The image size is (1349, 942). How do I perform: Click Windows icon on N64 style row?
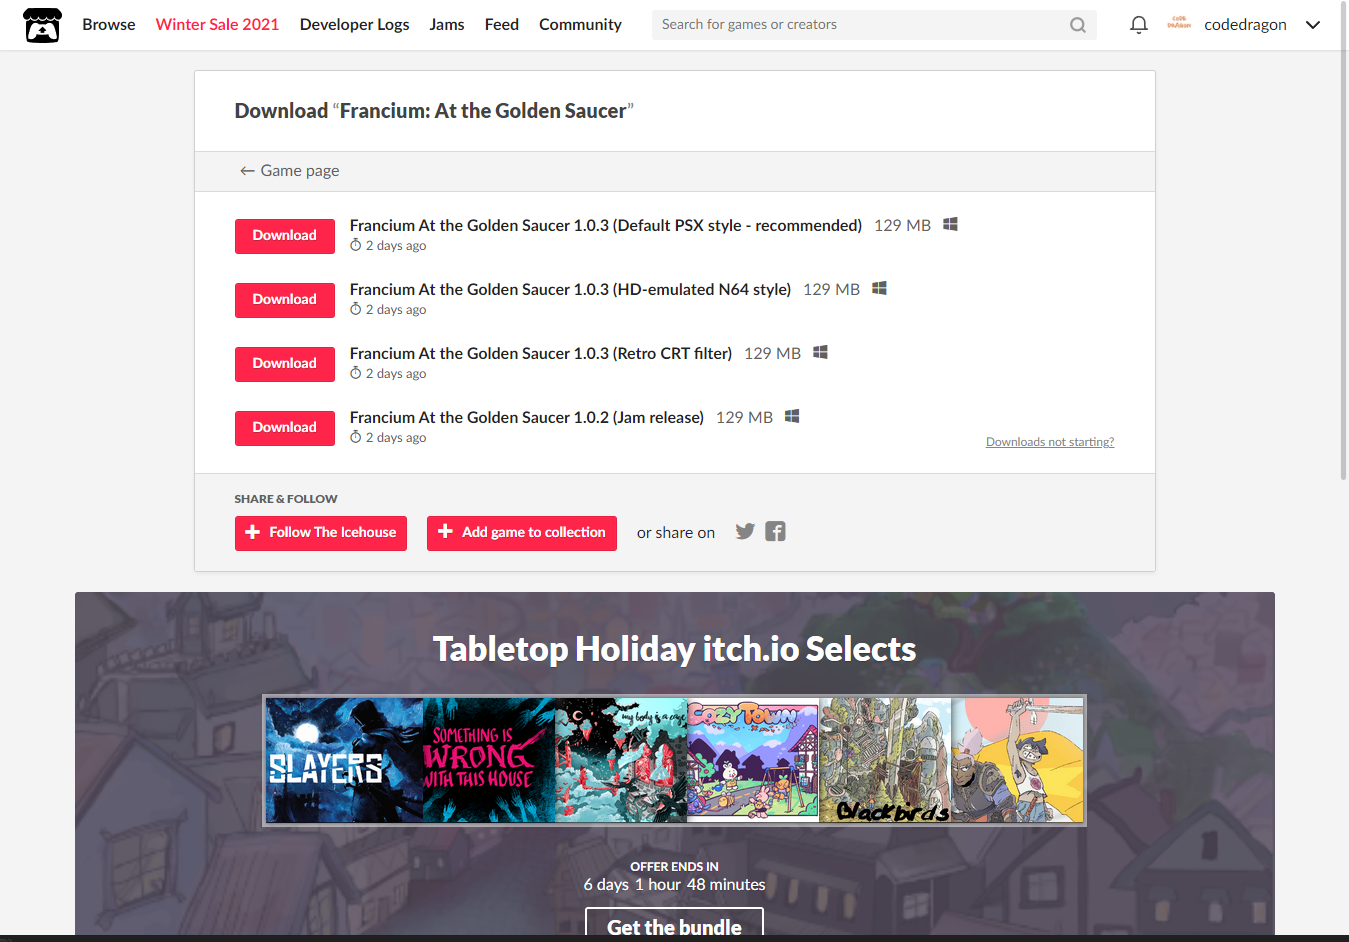[879, 289]
